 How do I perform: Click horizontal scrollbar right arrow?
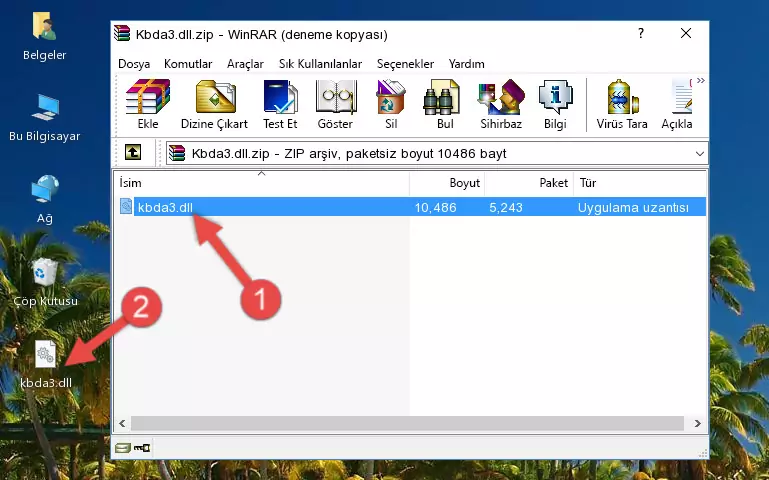697,423
